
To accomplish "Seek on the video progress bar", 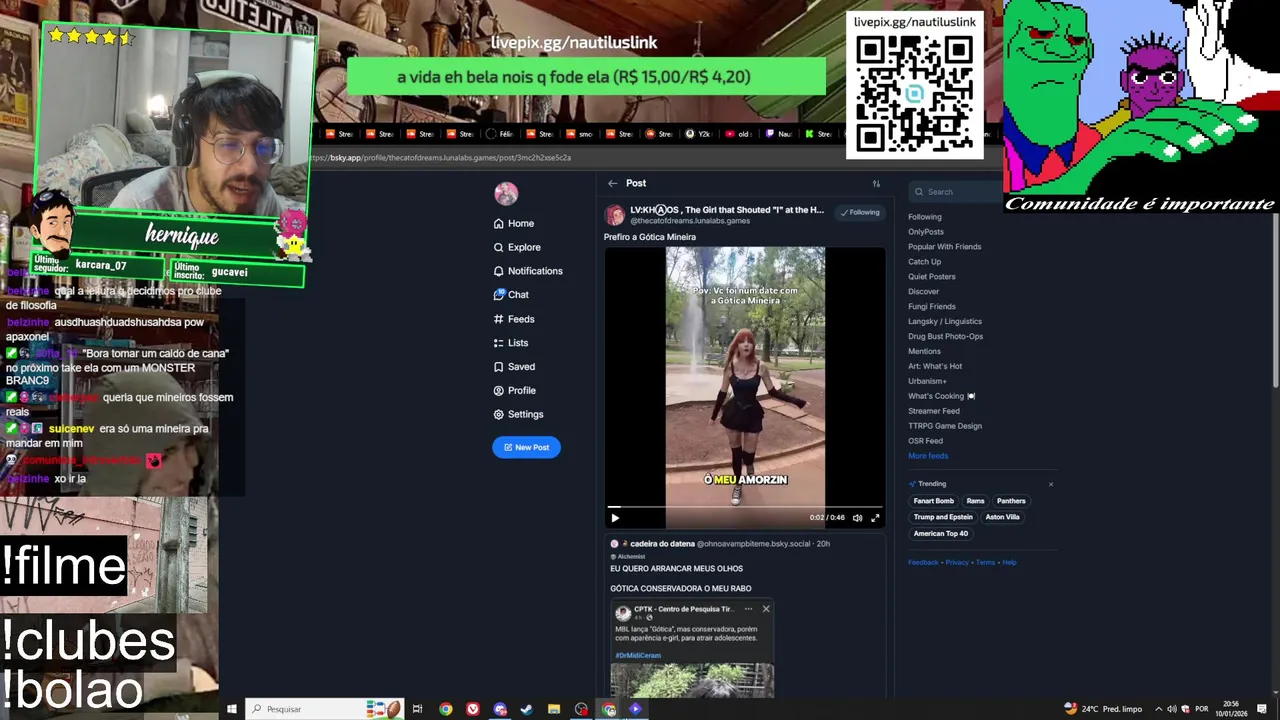I will tap(745, 507).
